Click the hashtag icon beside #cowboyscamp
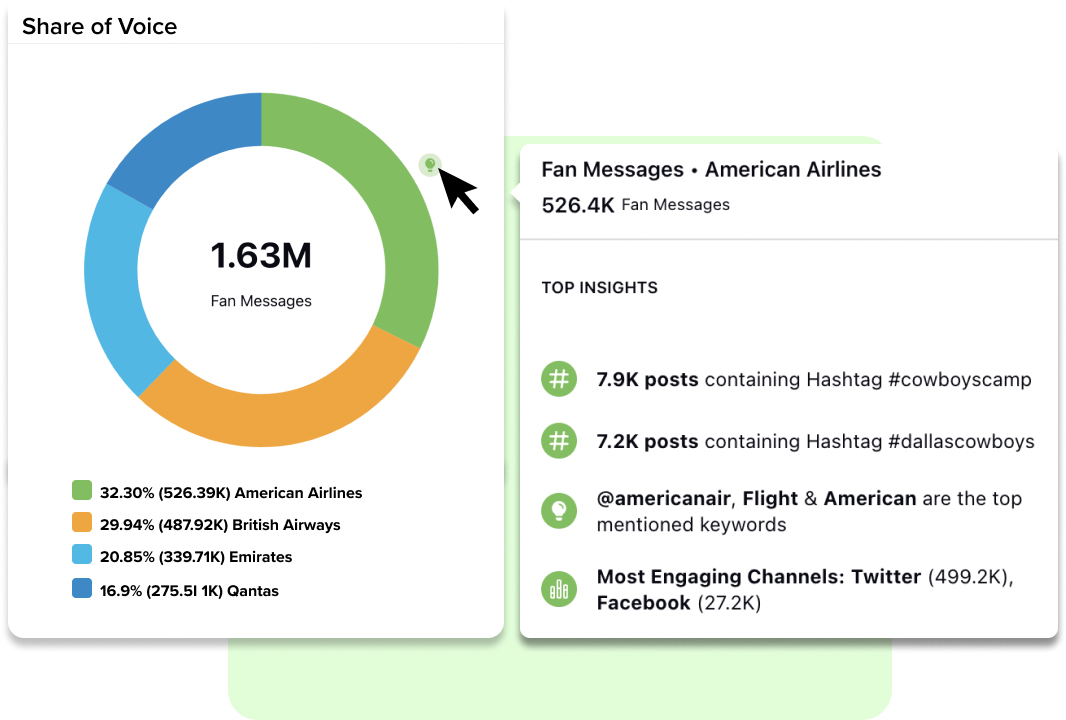This screenshot has height=720, width=1066. click(559, 379)
